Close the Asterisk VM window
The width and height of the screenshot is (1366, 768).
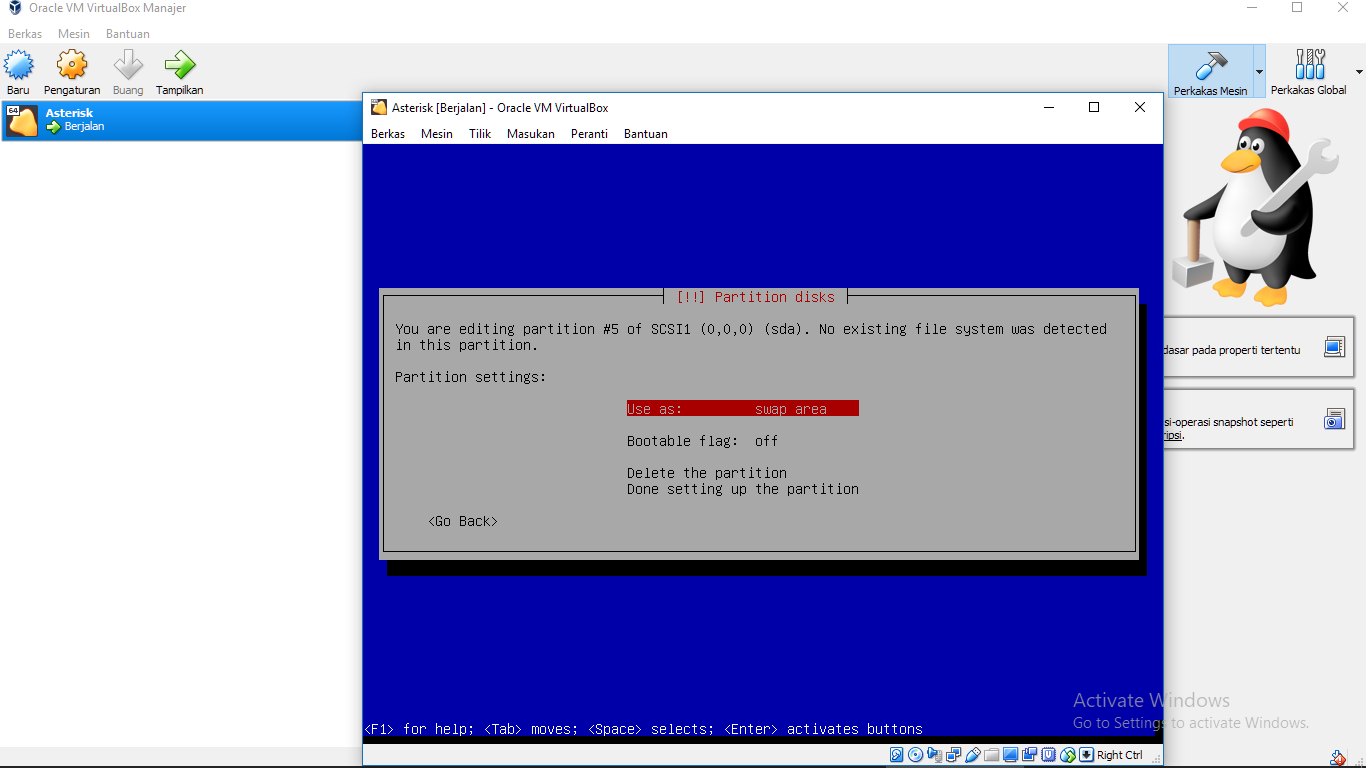coord(1140,107)
